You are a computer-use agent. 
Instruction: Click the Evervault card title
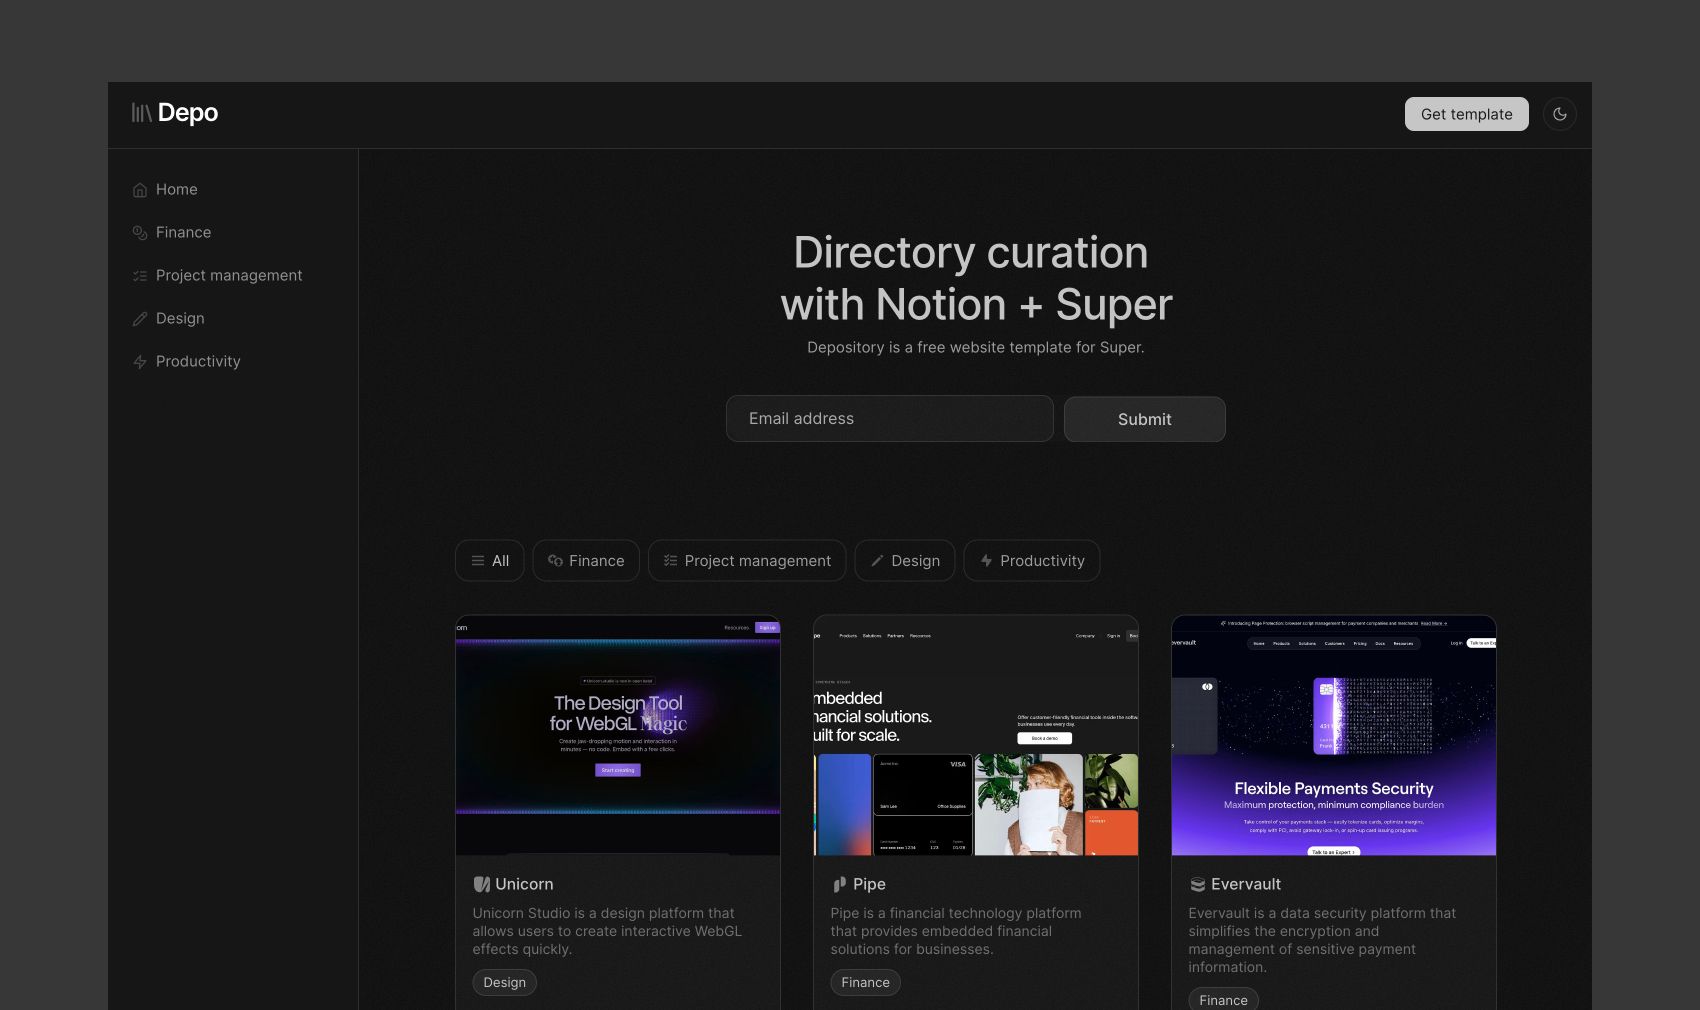click(1246, 884)
